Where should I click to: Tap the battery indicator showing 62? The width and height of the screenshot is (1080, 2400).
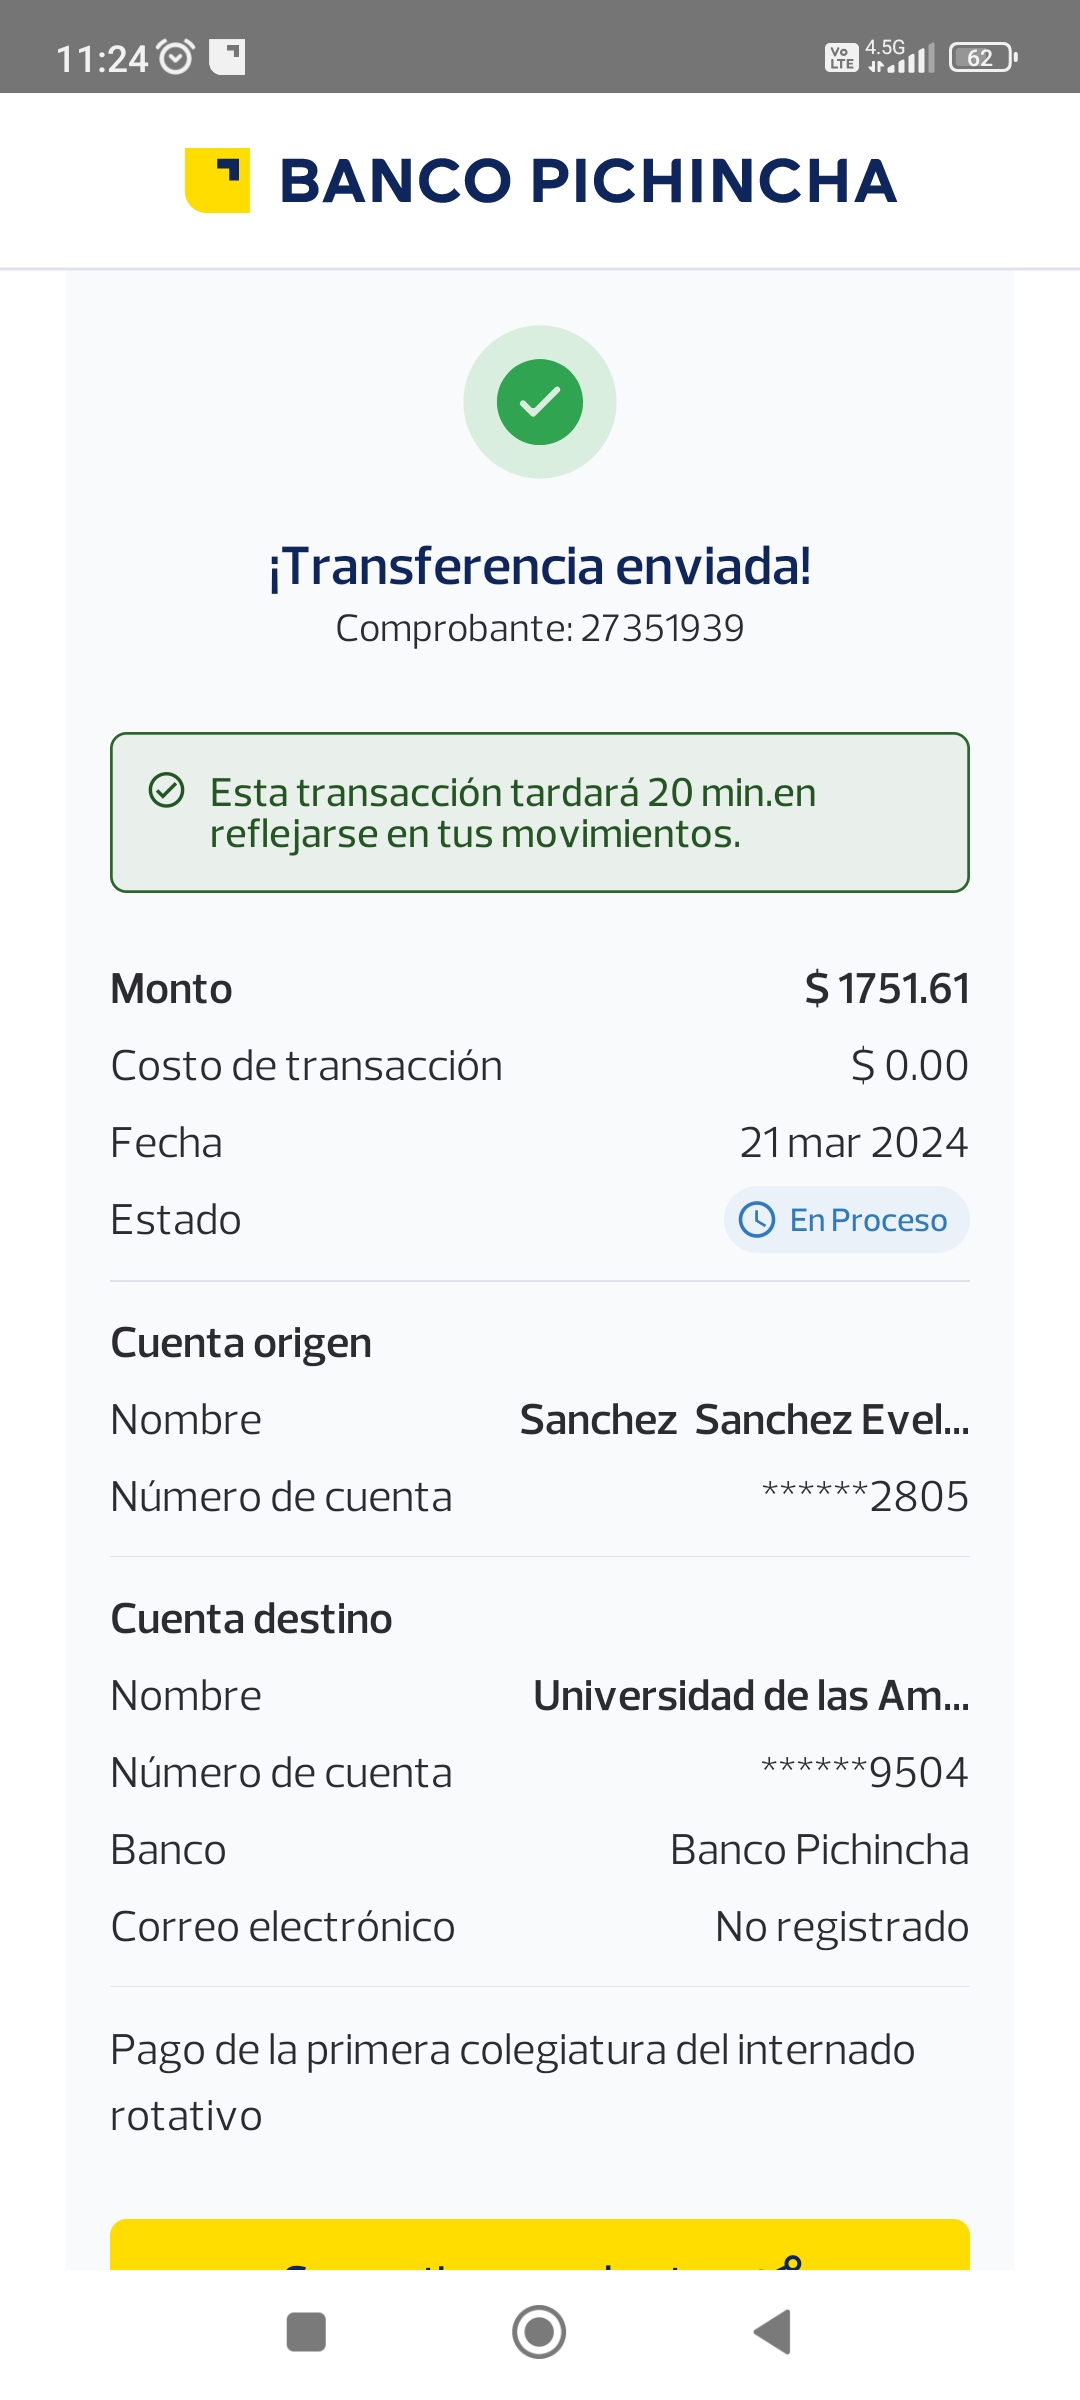[x=982, y=57]
